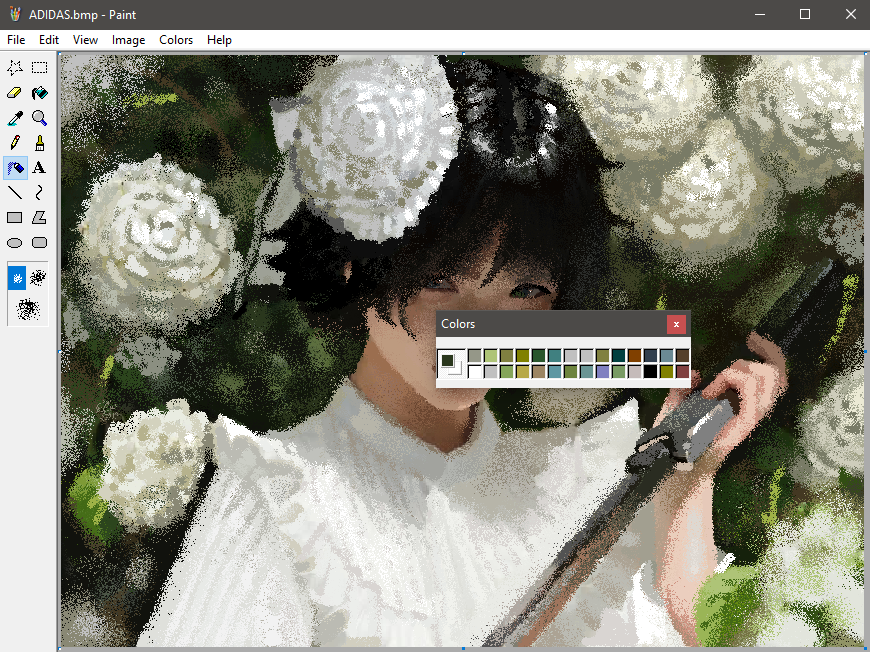Open the Help menu

coord(219,40)
